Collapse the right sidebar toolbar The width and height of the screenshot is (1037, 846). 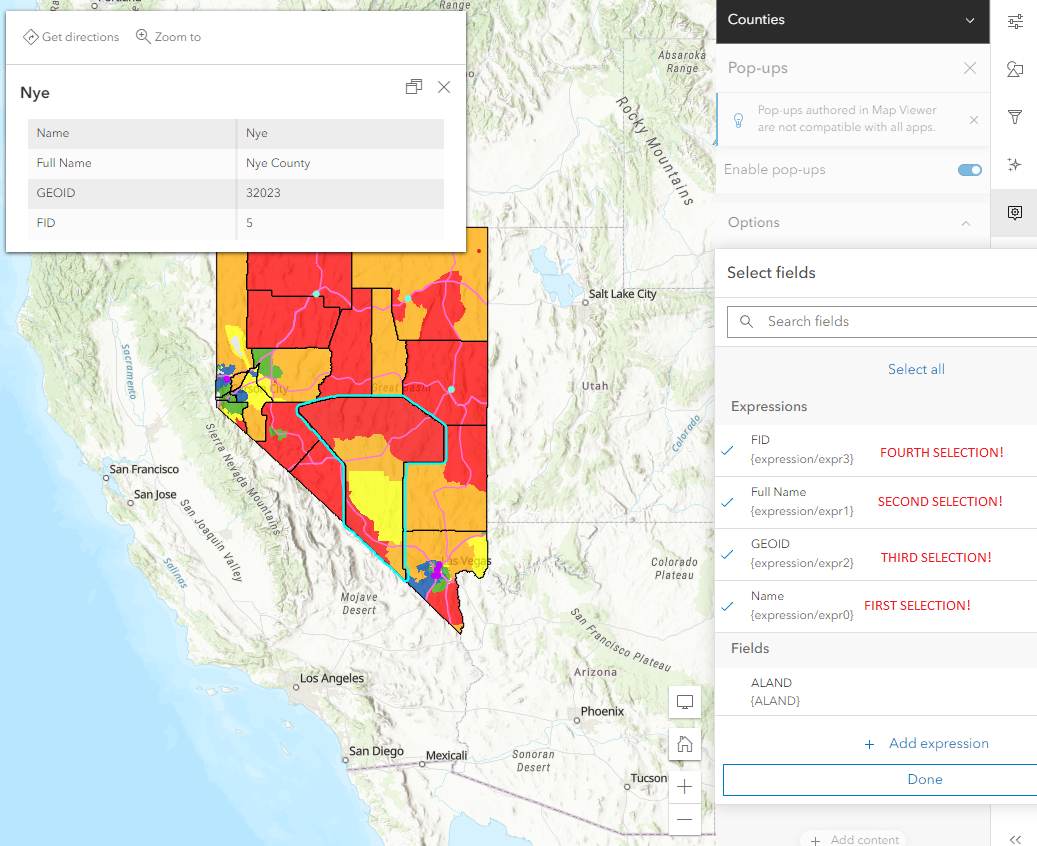tap(1015, 840)
